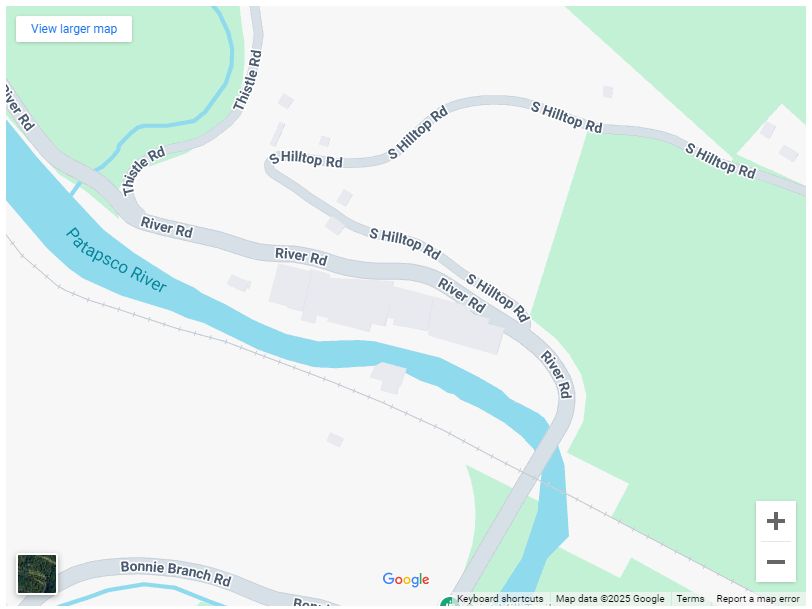The width and height of the screenshot is (812, 609).
Task: Click the Map data ©2025 Google text
Action: click(x=610, y=599)
